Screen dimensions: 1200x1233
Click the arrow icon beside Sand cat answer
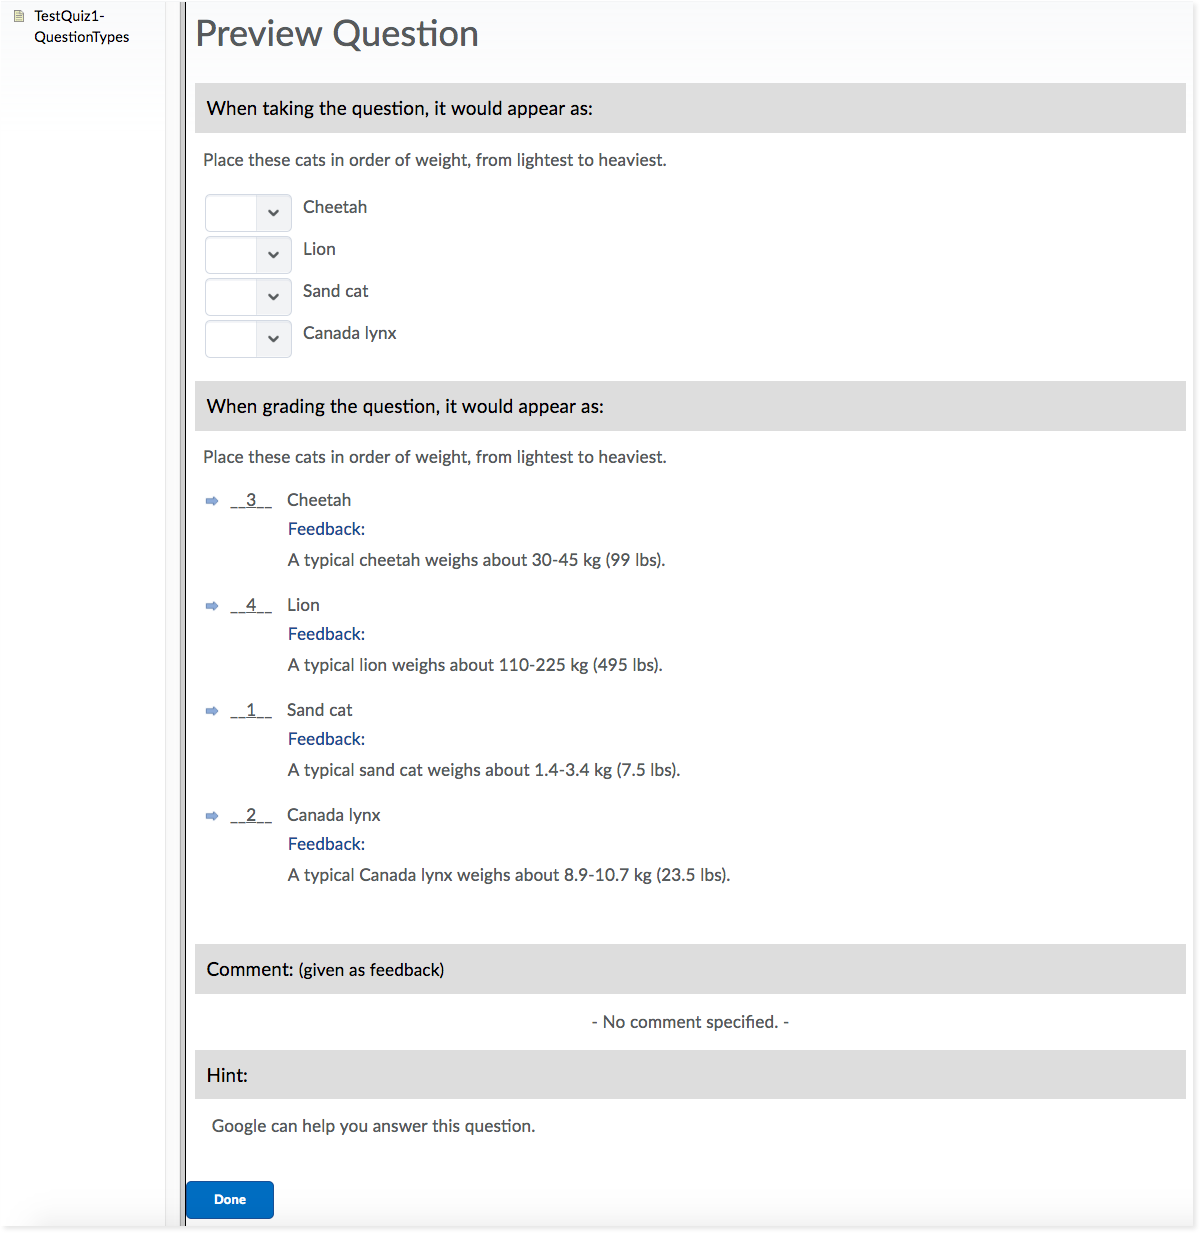[212, 711]
